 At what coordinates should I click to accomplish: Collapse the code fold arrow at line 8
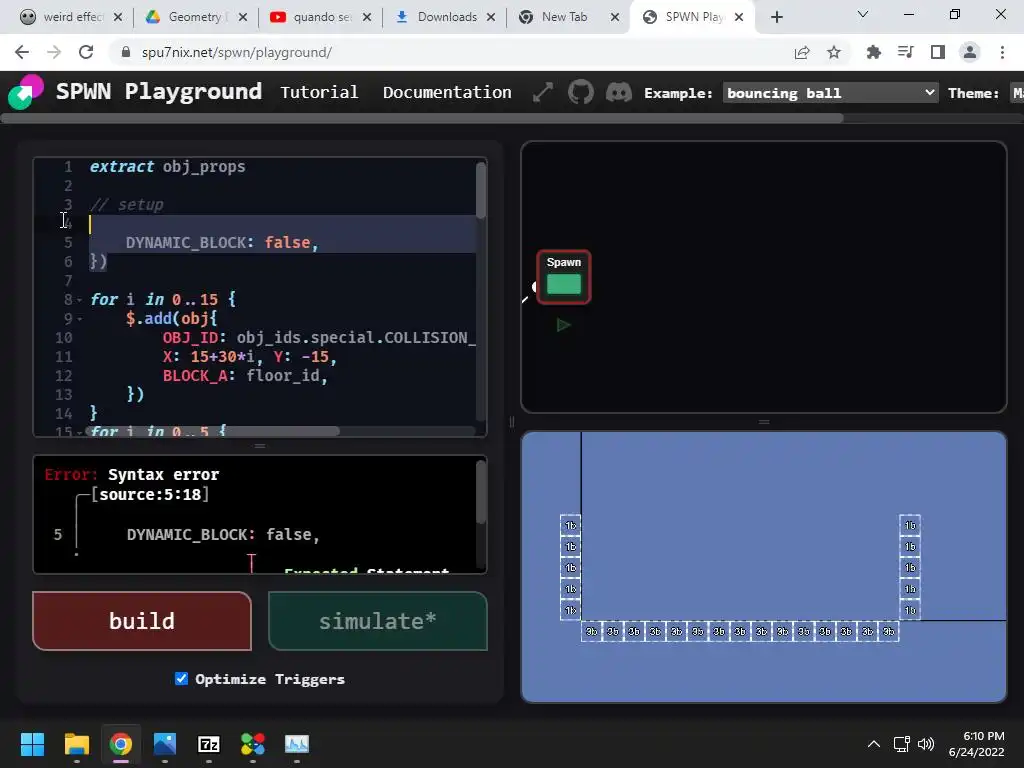(80, 300)
